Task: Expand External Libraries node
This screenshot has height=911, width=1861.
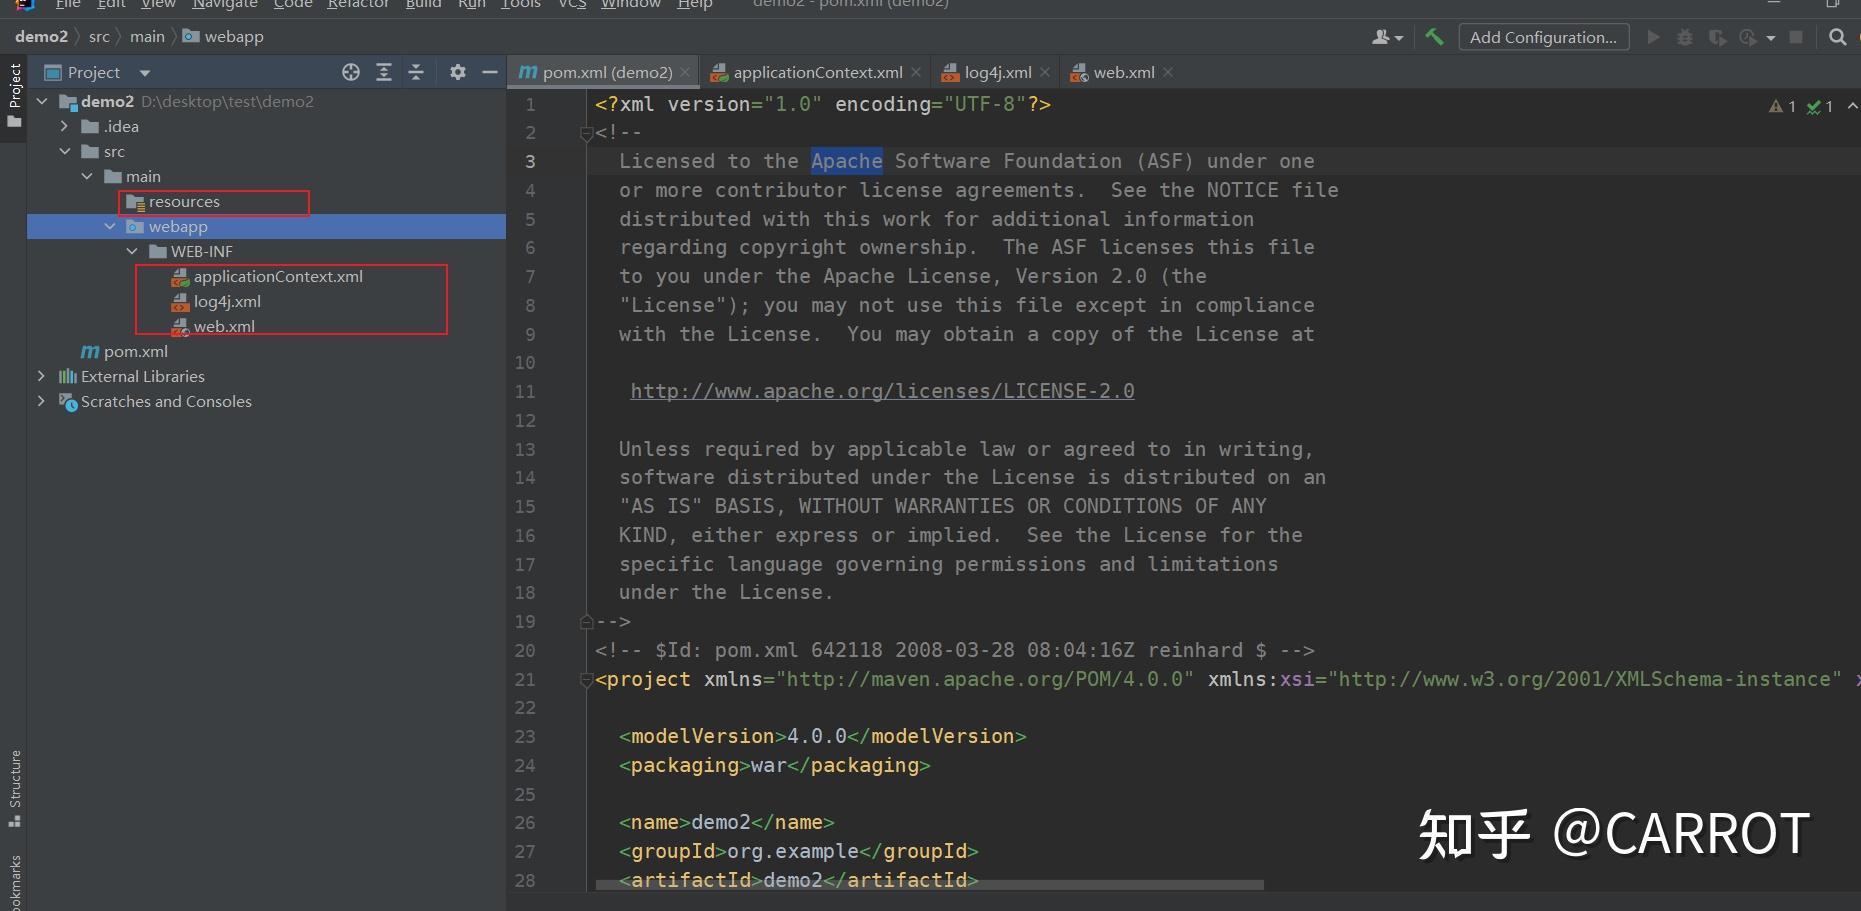Action: click(x=41, y=376)
